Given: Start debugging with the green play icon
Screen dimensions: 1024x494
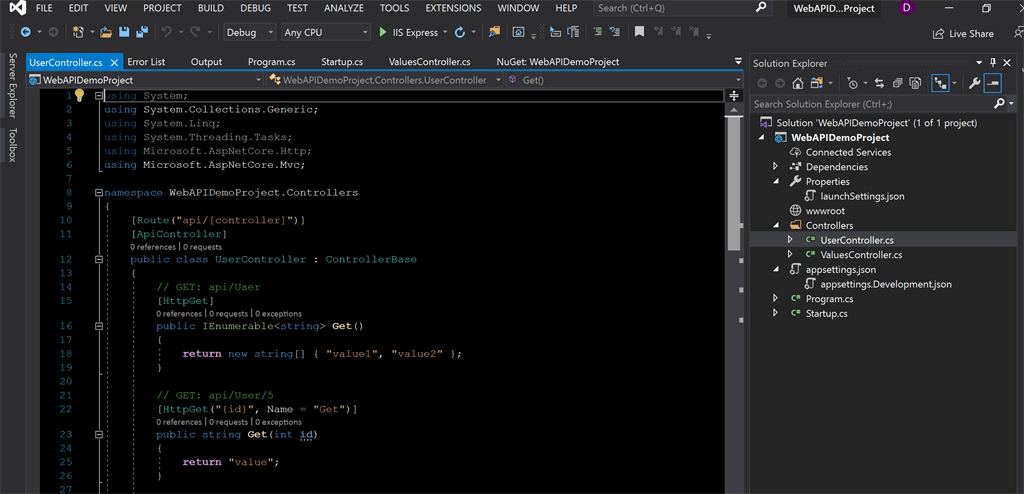Looking at the screenshot, I should (x=383, y=32).
